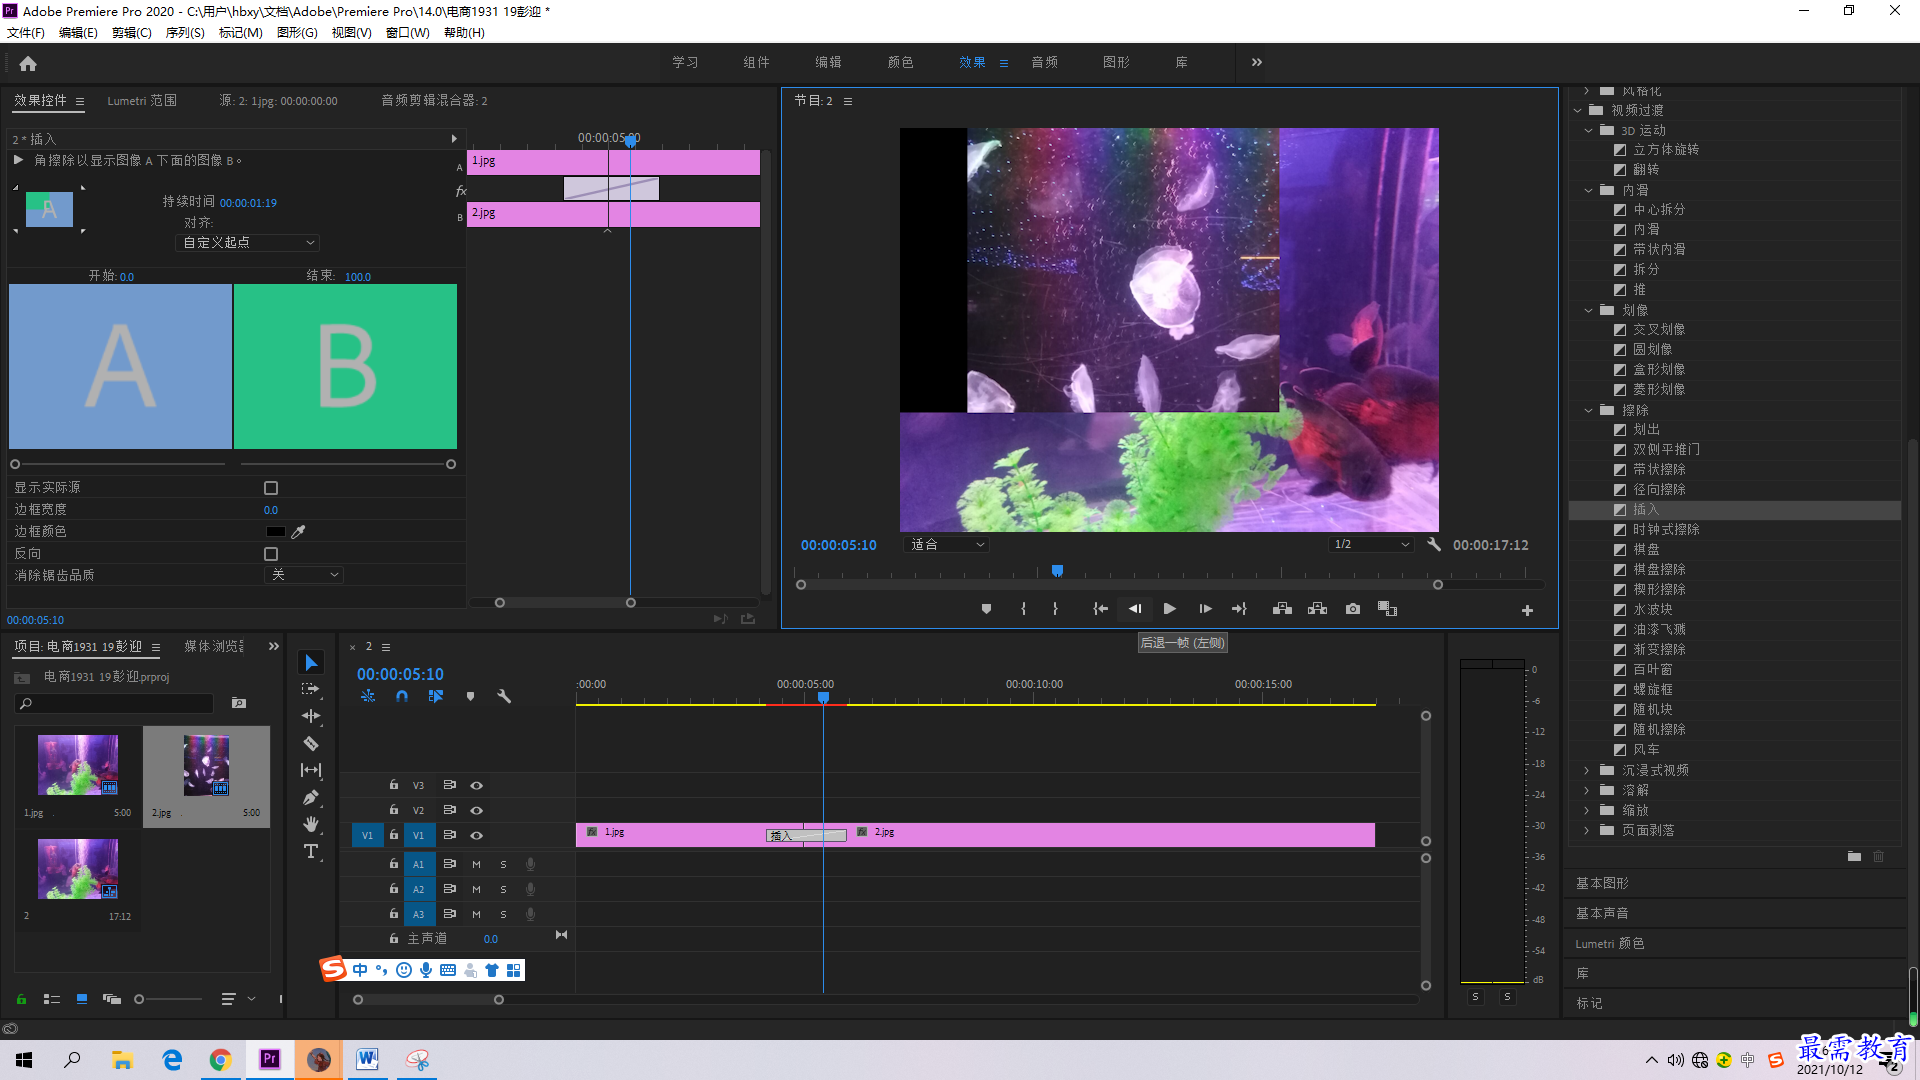Click new bin icon in project panel
The width and height of the screenshot is (1920, 1080).
pyautogui.click(x=239, y=703)
